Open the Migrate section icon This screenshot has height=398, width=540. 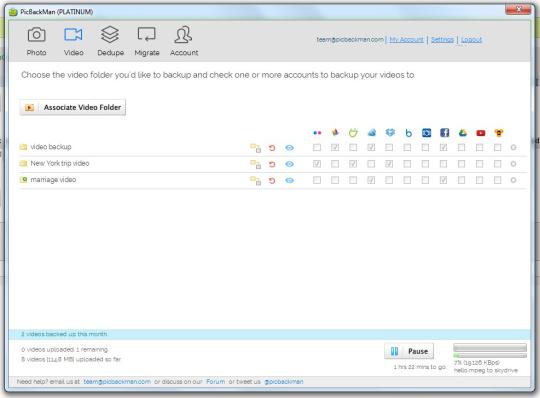click(x=147, y=34)
